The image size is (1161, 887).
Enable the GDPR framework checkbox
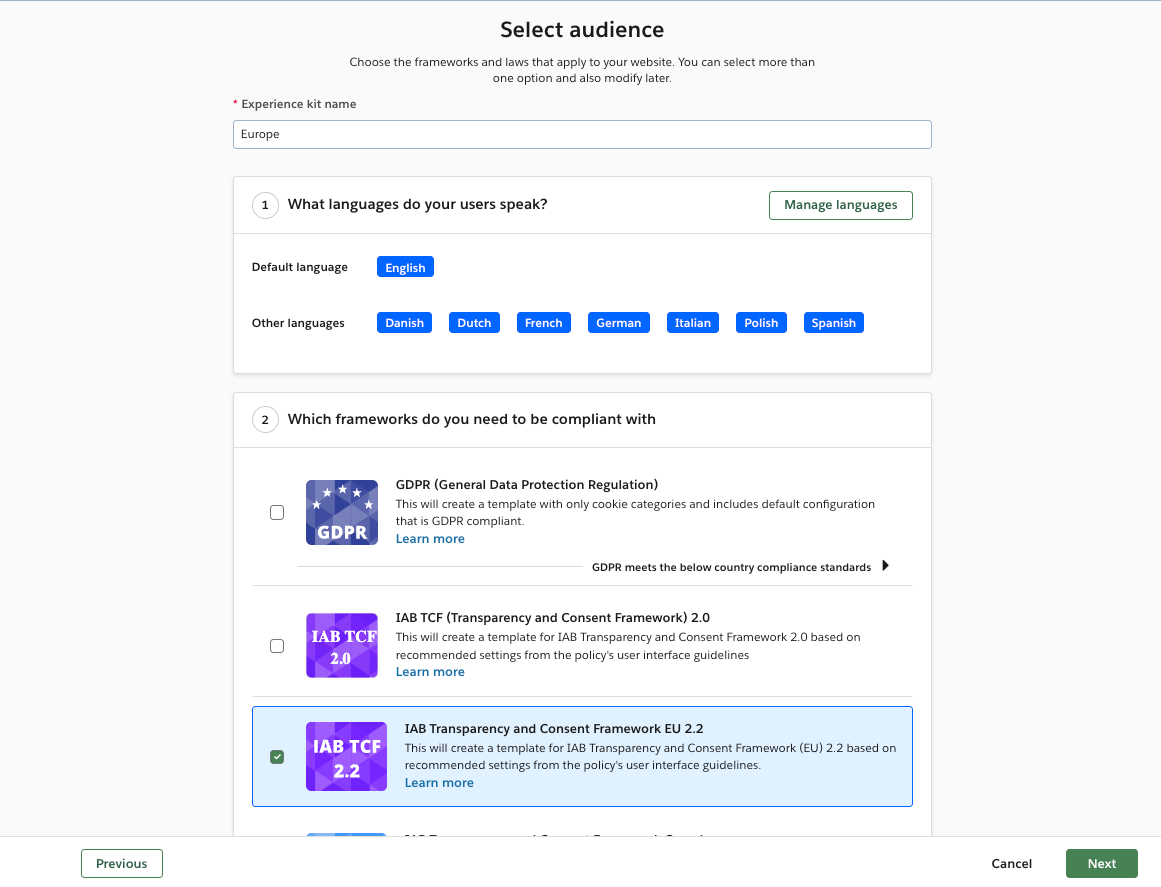(x=277, y=512)
